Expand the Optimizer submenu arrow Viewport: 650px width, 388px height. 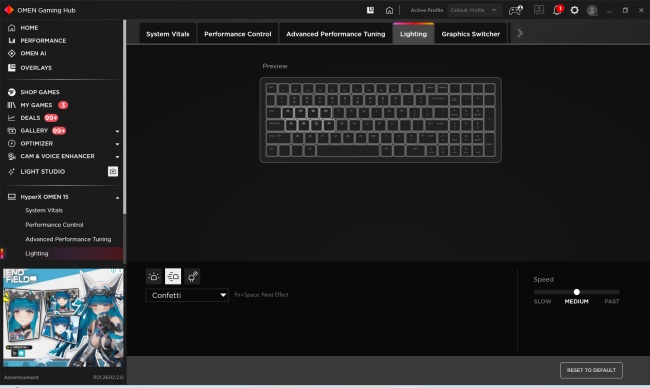click(117, 144)
